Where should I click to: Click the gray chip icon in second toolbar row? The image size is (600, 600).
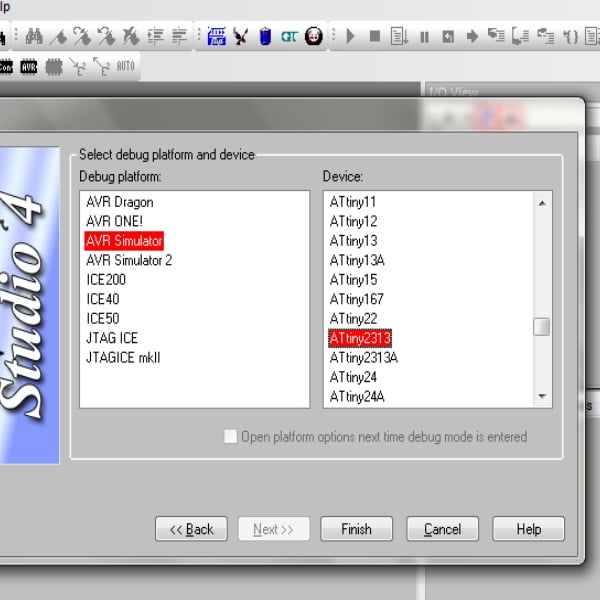(54, 67)
